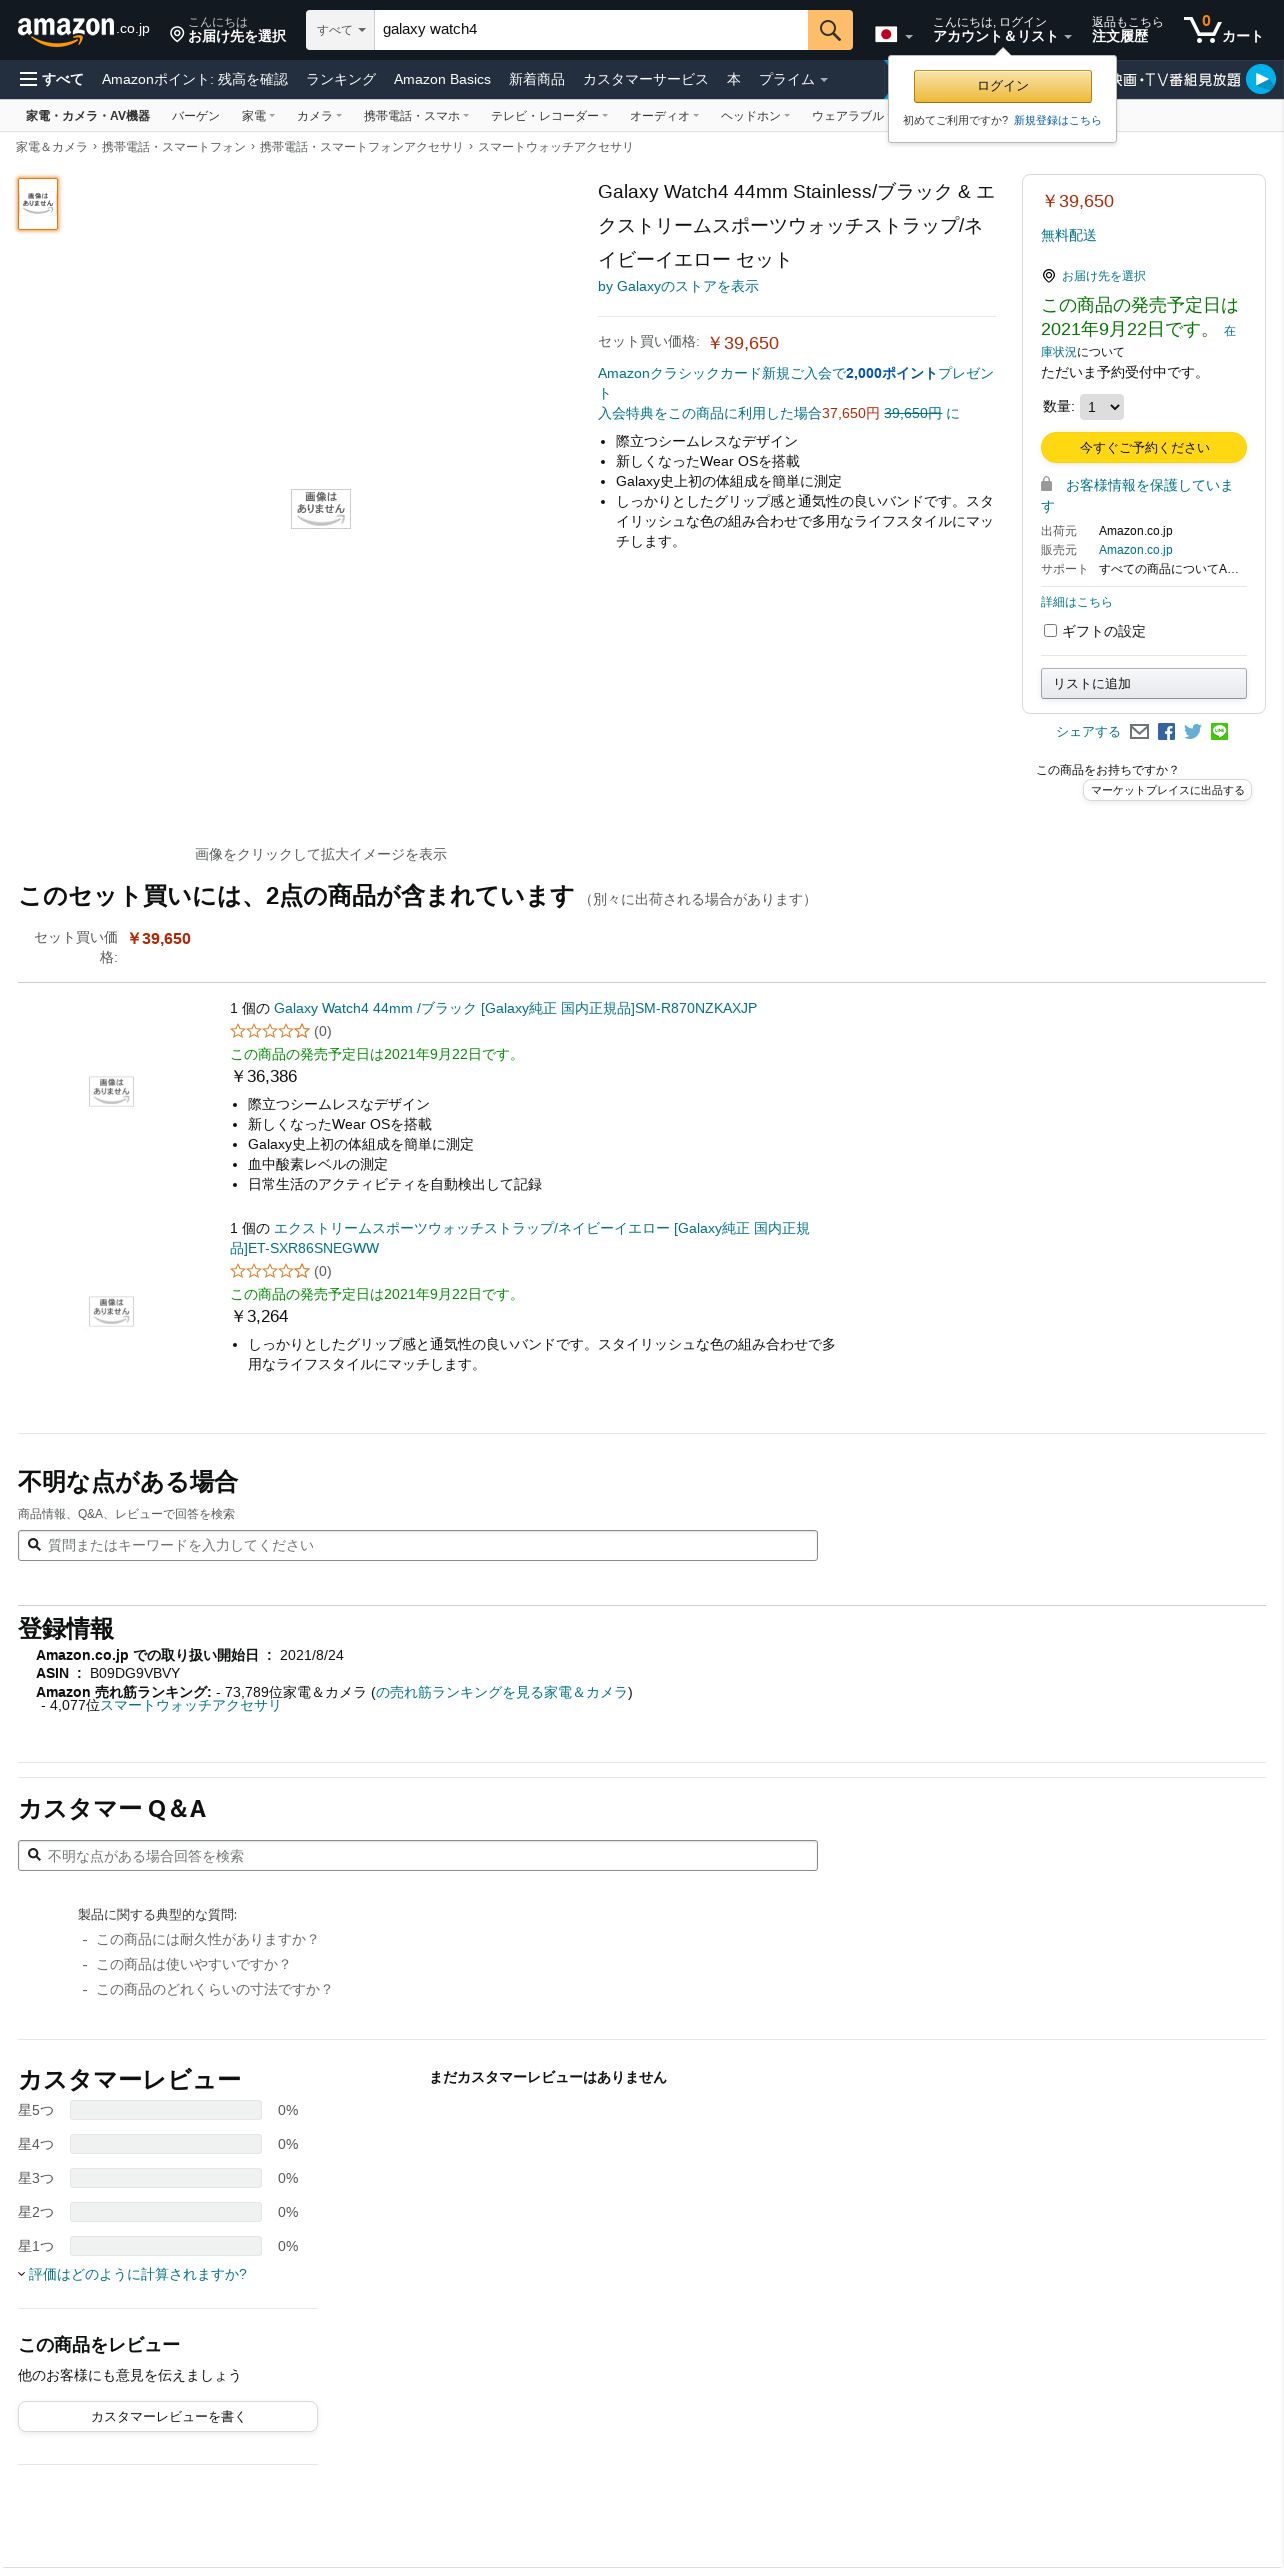
Task: Click the Galaxy Watch4 bundle item image
Action: coord(111,1091)
